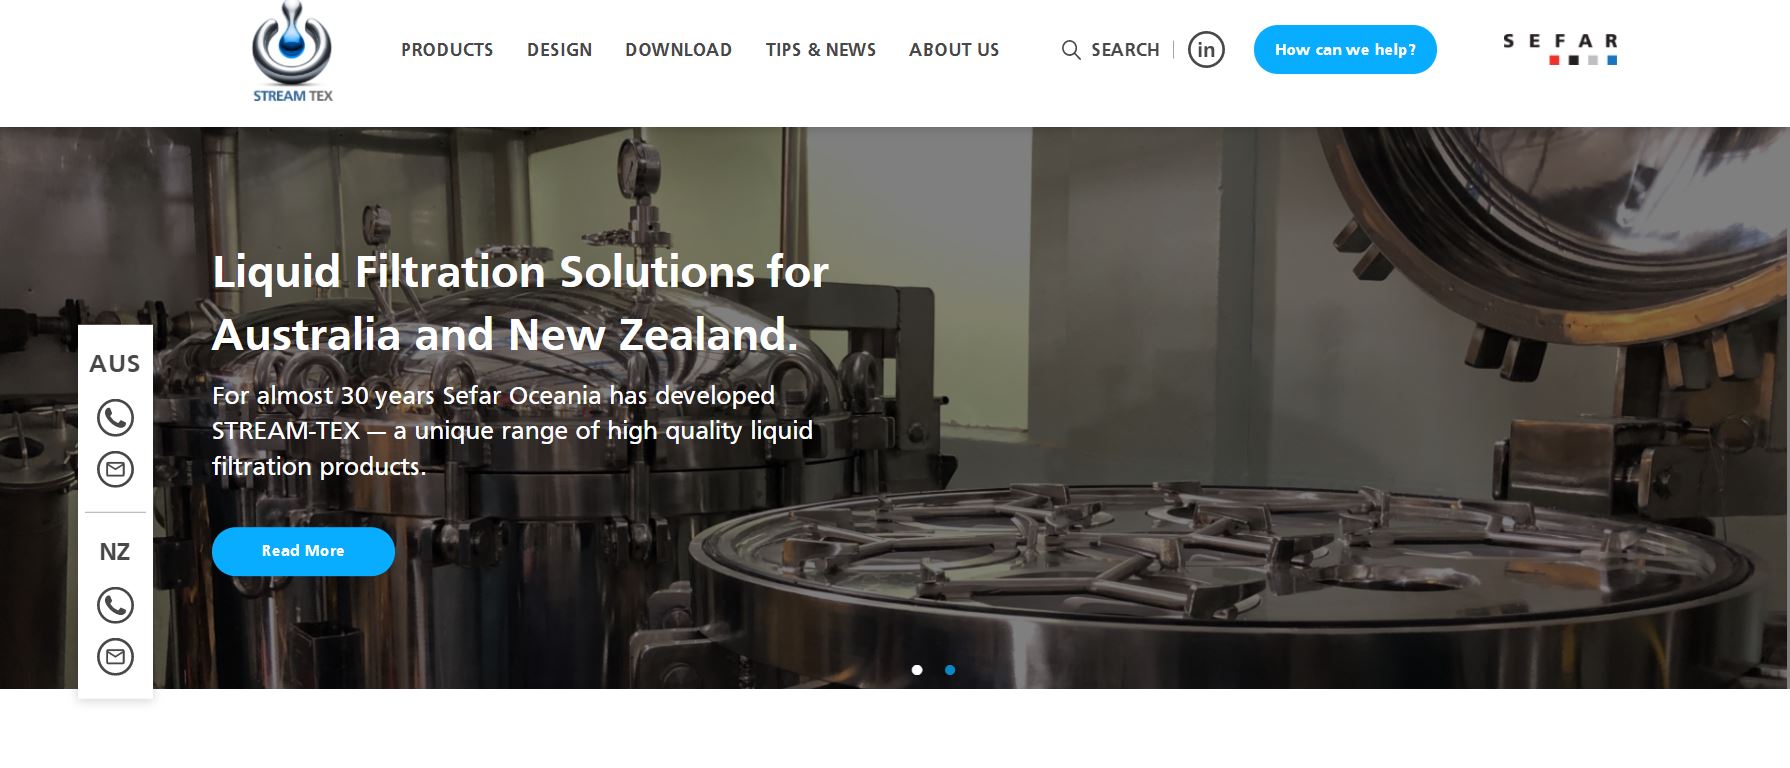Click the How can we help? button
This screenshot has width=1790, height=768.
[x=1345, y=50]
